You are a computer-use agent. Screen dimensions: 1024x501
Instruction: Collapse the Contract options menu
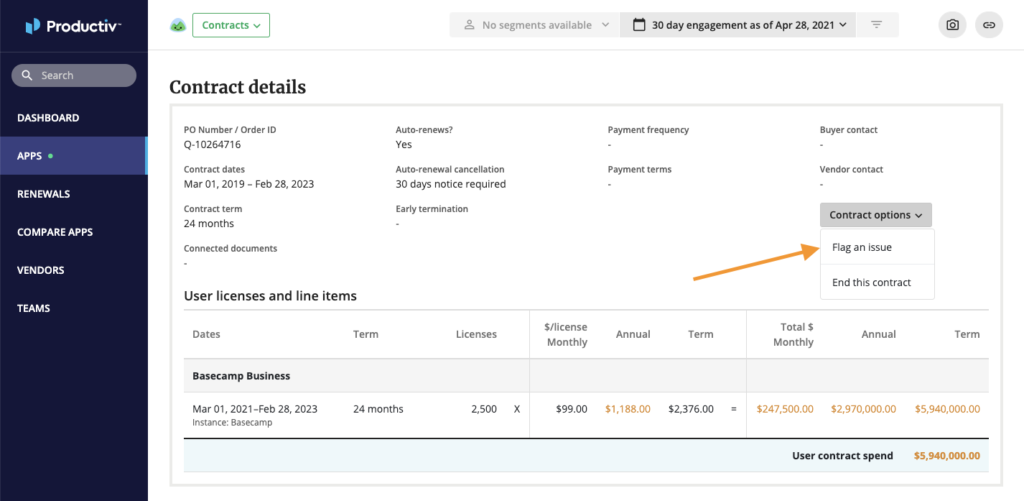coord(875,215)
